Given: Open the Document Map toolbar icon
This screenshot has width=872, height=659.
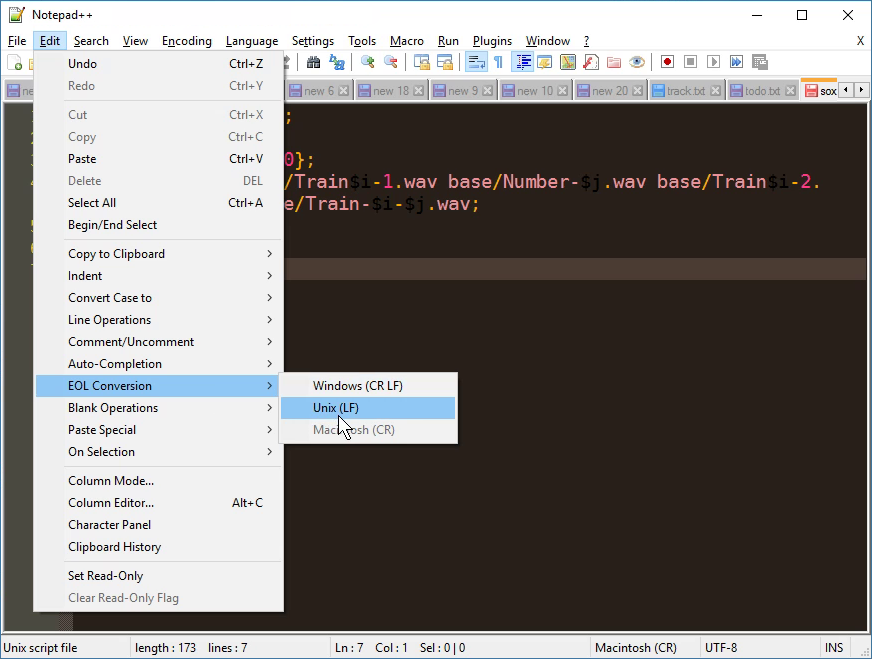Looking at the screenshot, I should [x=568, y=62].
